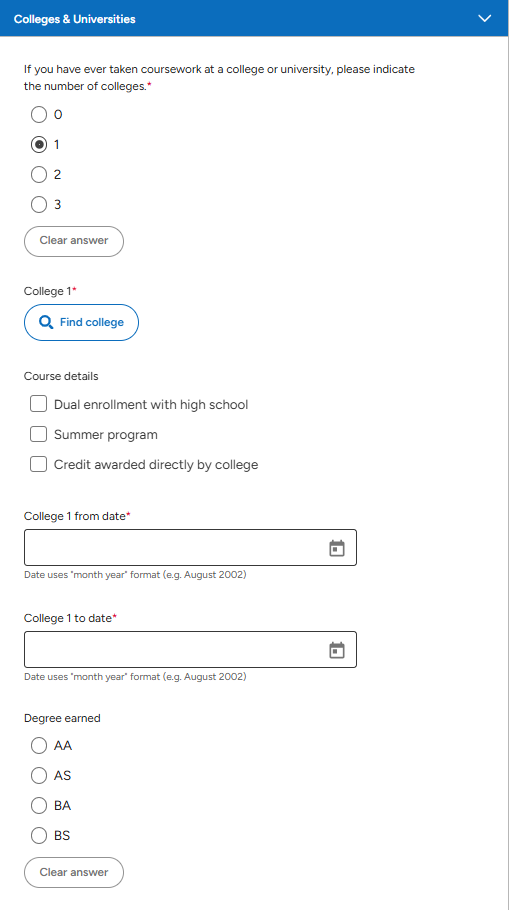
Task: Click the magnifier icon in Find college
Action: tap(46, 322)
